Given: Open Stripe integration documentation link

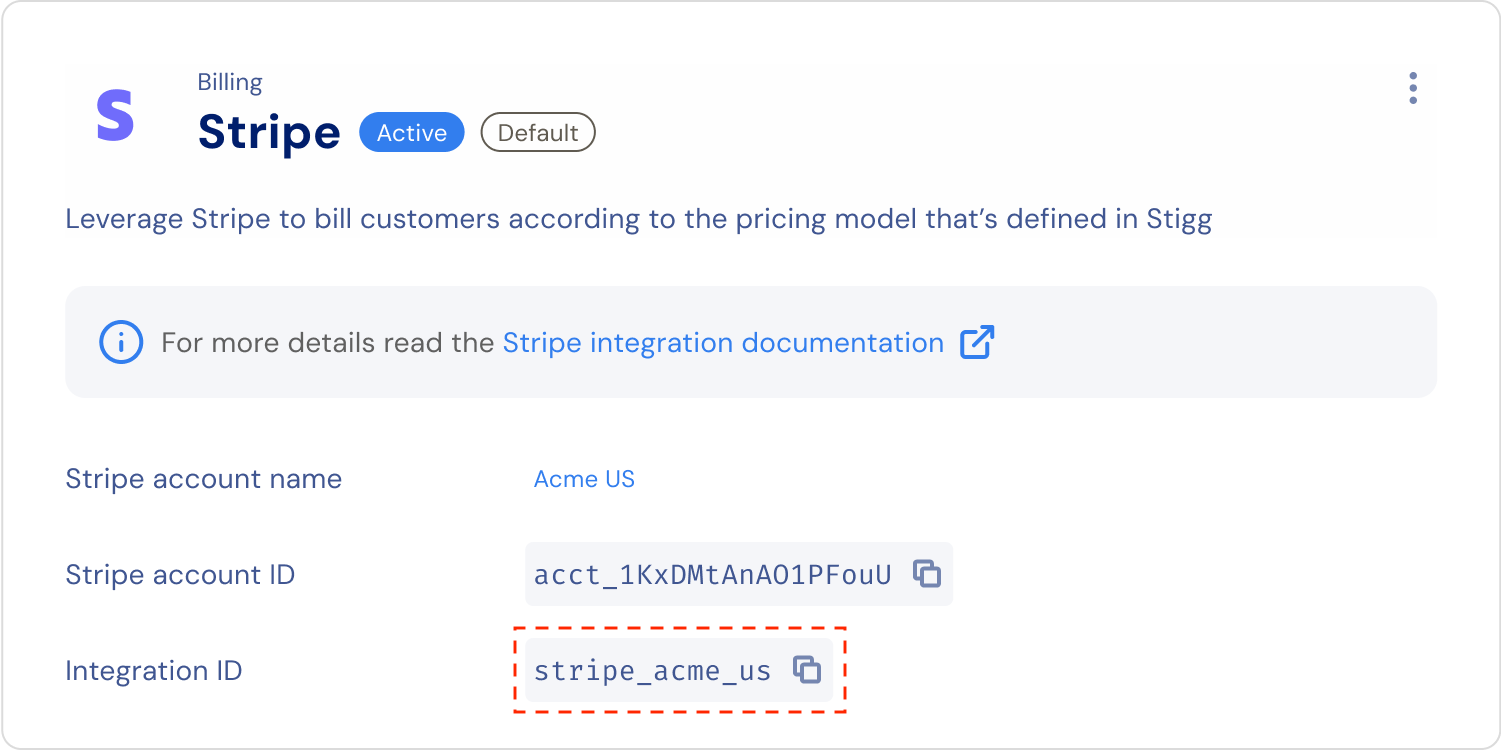Looking at the screenshot, I should [723, 343].
